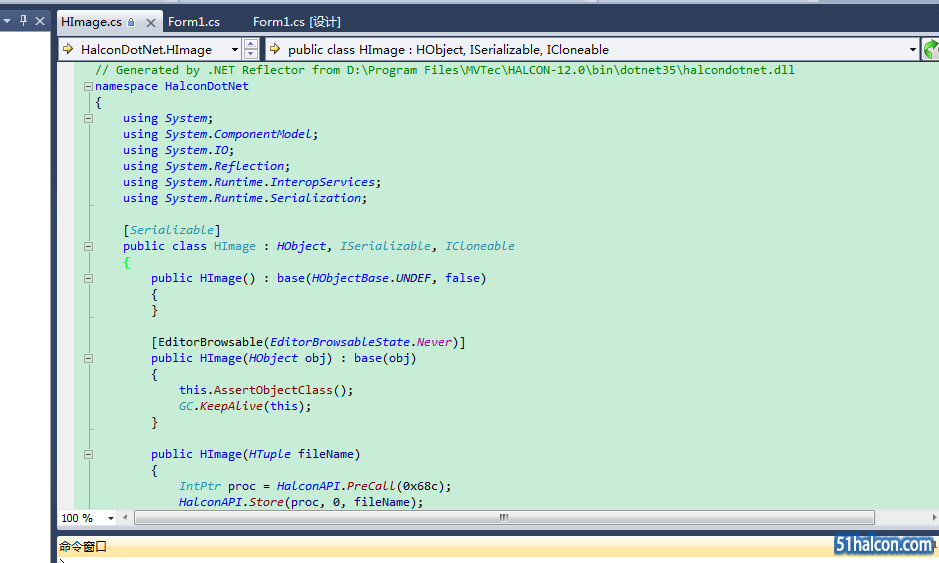Collapse the namespace HalconDotNet block
The width and height of the screenshot is (939, 563).
point(89,86)
